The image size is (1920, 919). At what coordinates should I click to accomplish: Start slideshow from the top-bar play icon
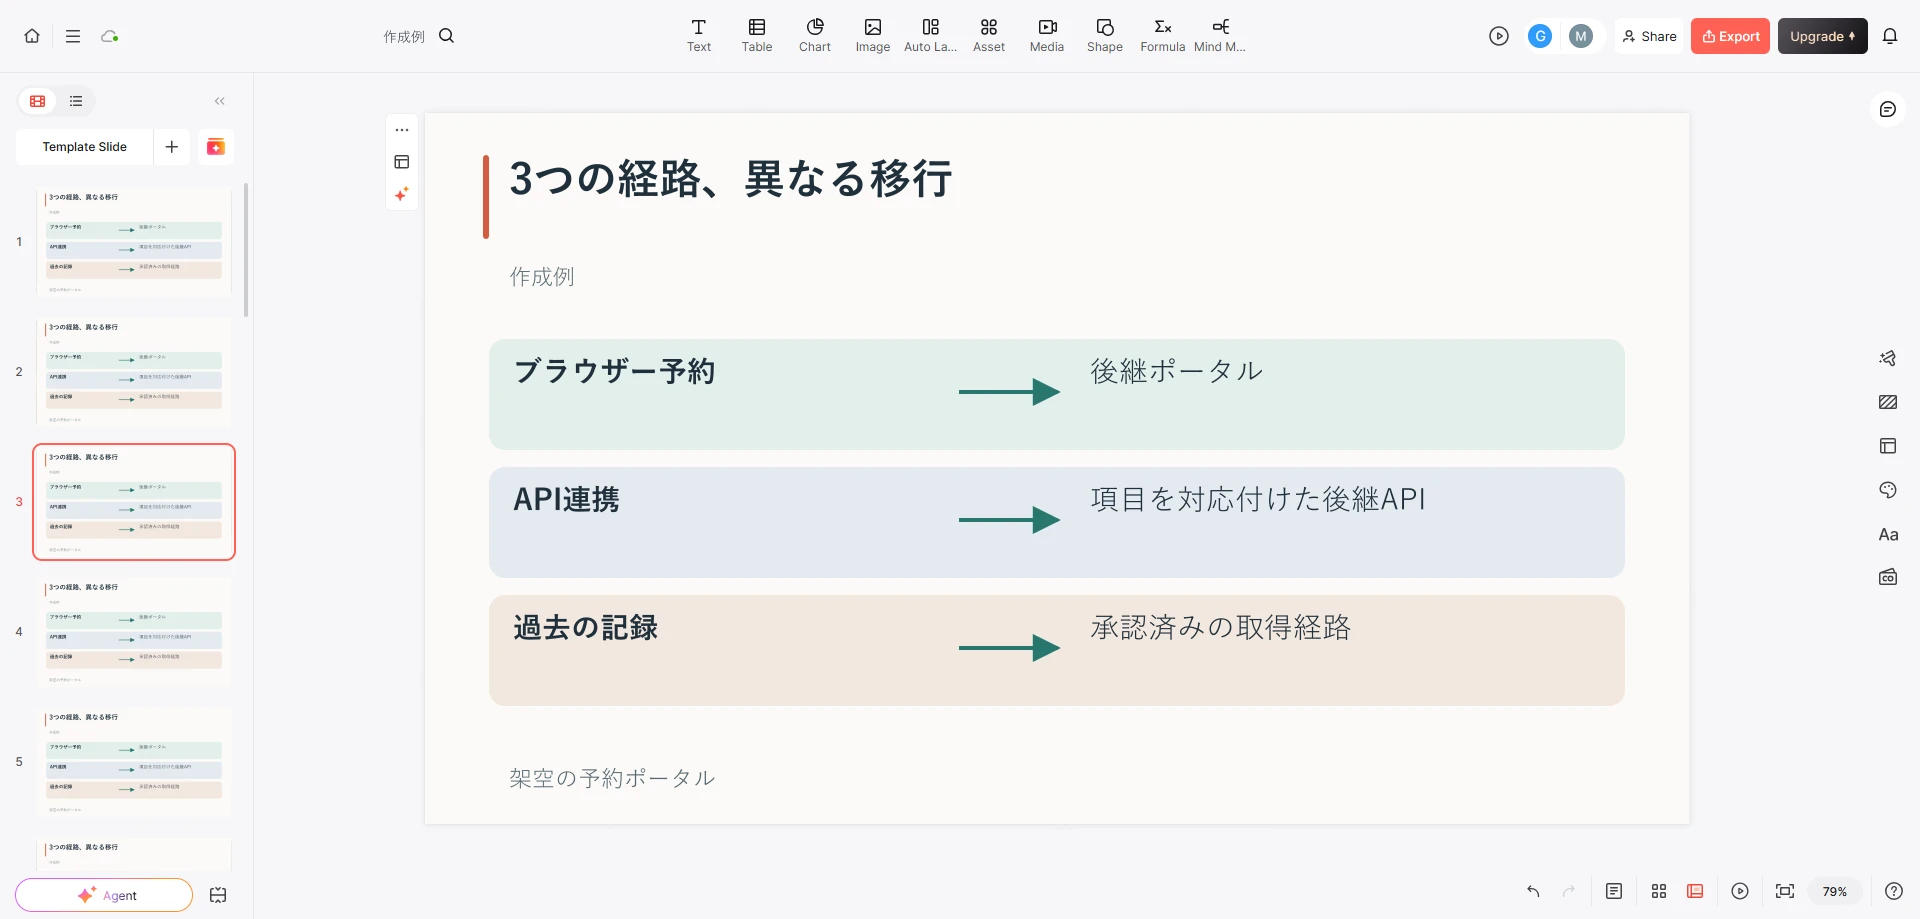click(1498, 36)
